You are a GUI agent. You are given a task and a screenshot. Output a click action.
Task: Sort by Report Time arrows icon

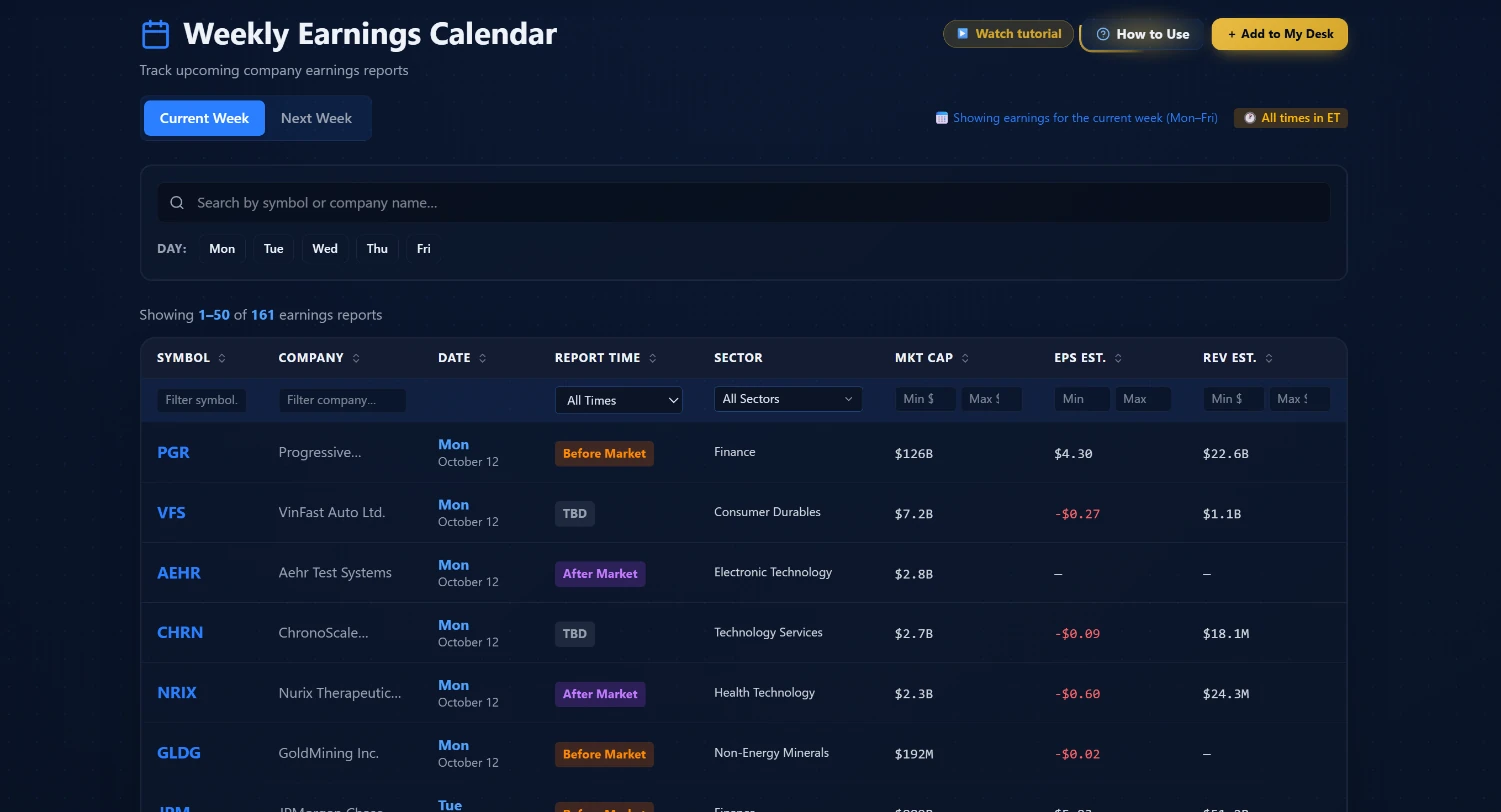tap(653, 358)
